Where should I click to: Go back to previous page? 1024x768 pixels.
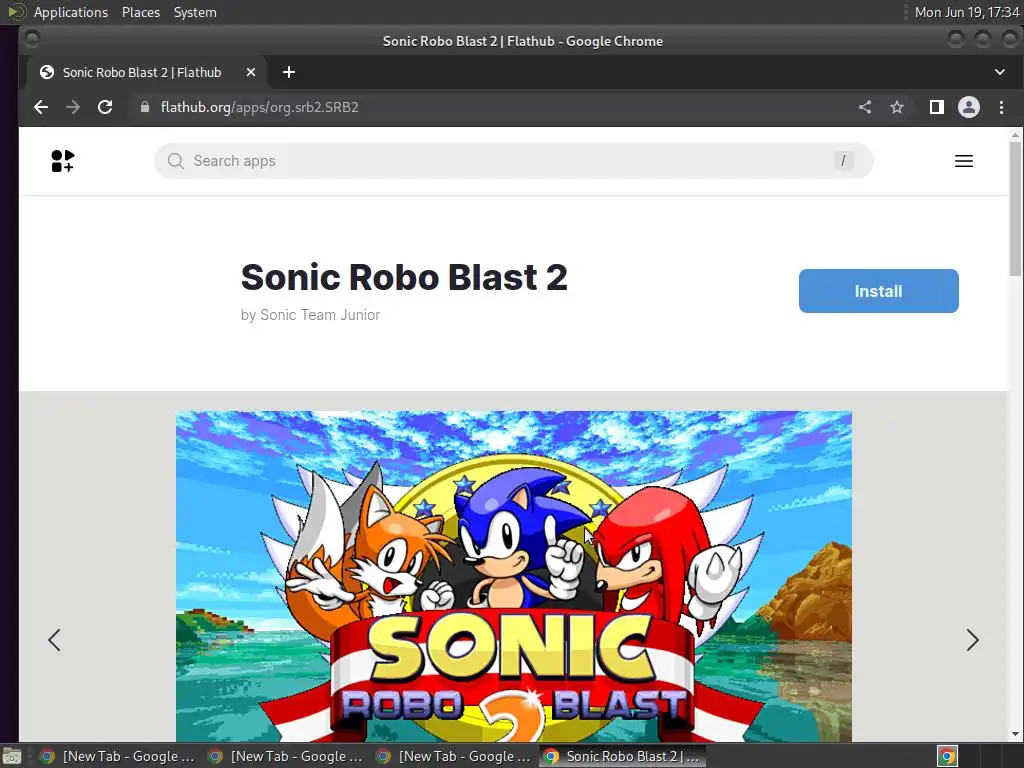coord(40,107)
